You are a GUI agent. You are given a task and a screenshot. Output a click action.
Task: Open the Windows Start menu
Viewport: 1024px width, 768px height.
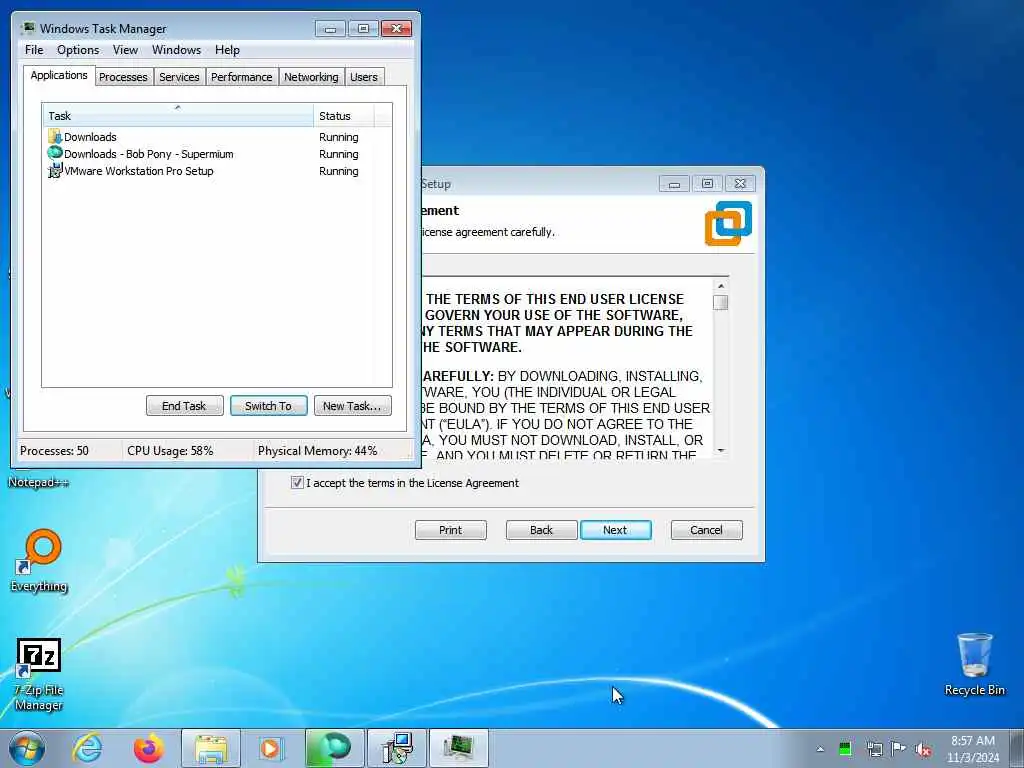[x=27, y=748]
